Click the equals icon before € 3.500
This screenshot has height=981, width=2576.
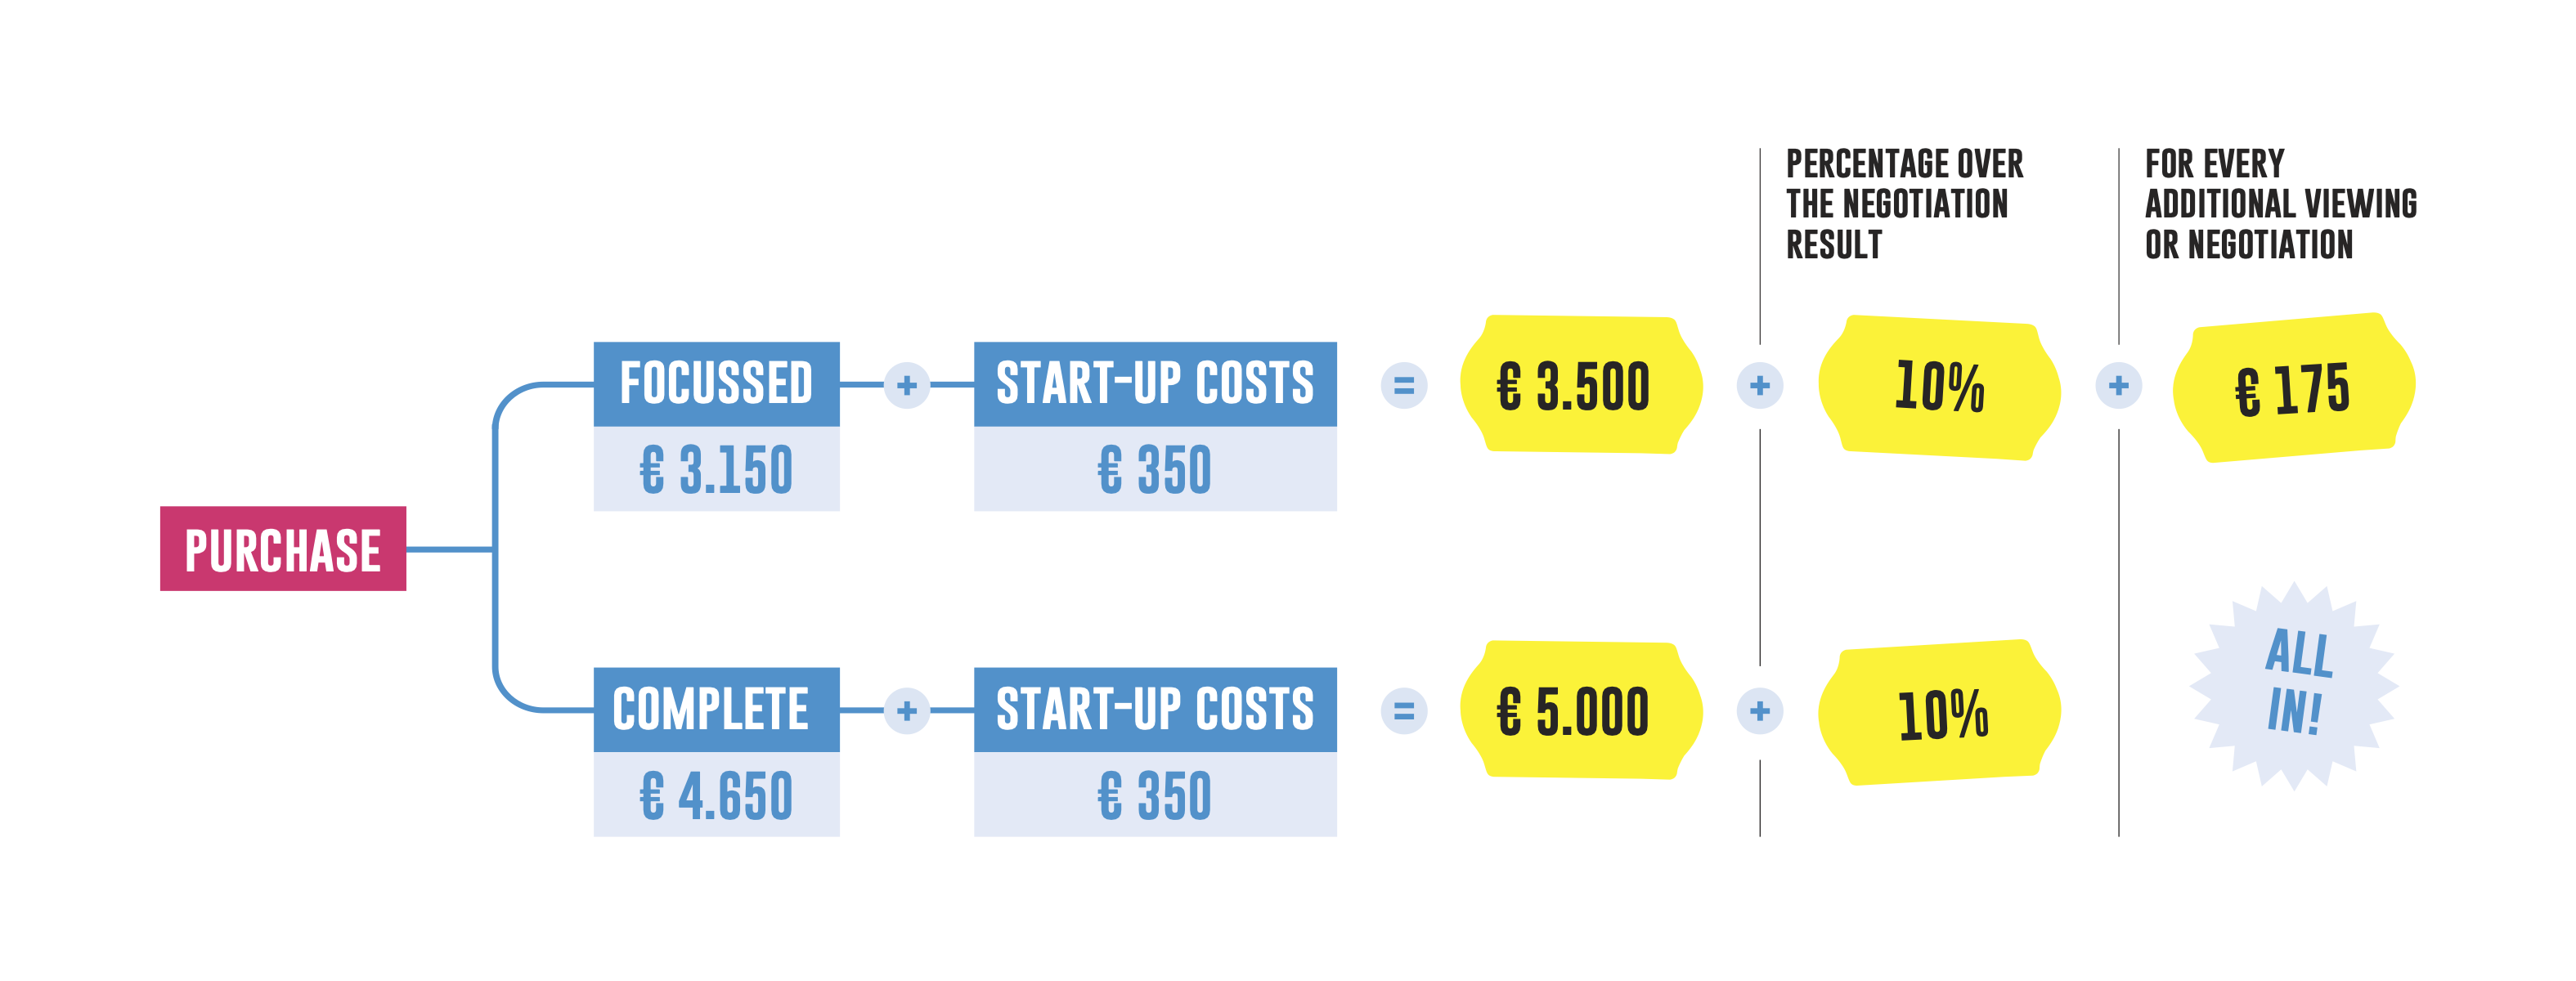[1404, 385]
